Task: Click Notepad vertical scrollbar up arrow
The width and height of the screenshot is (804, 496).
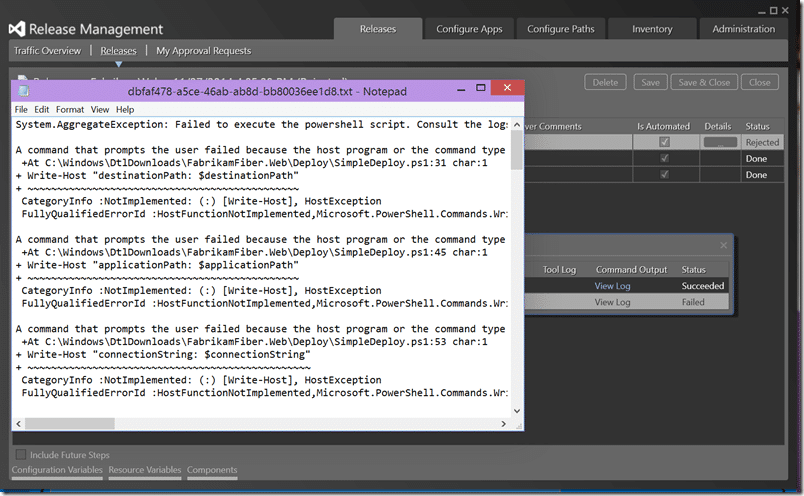Action: (517, 125)
